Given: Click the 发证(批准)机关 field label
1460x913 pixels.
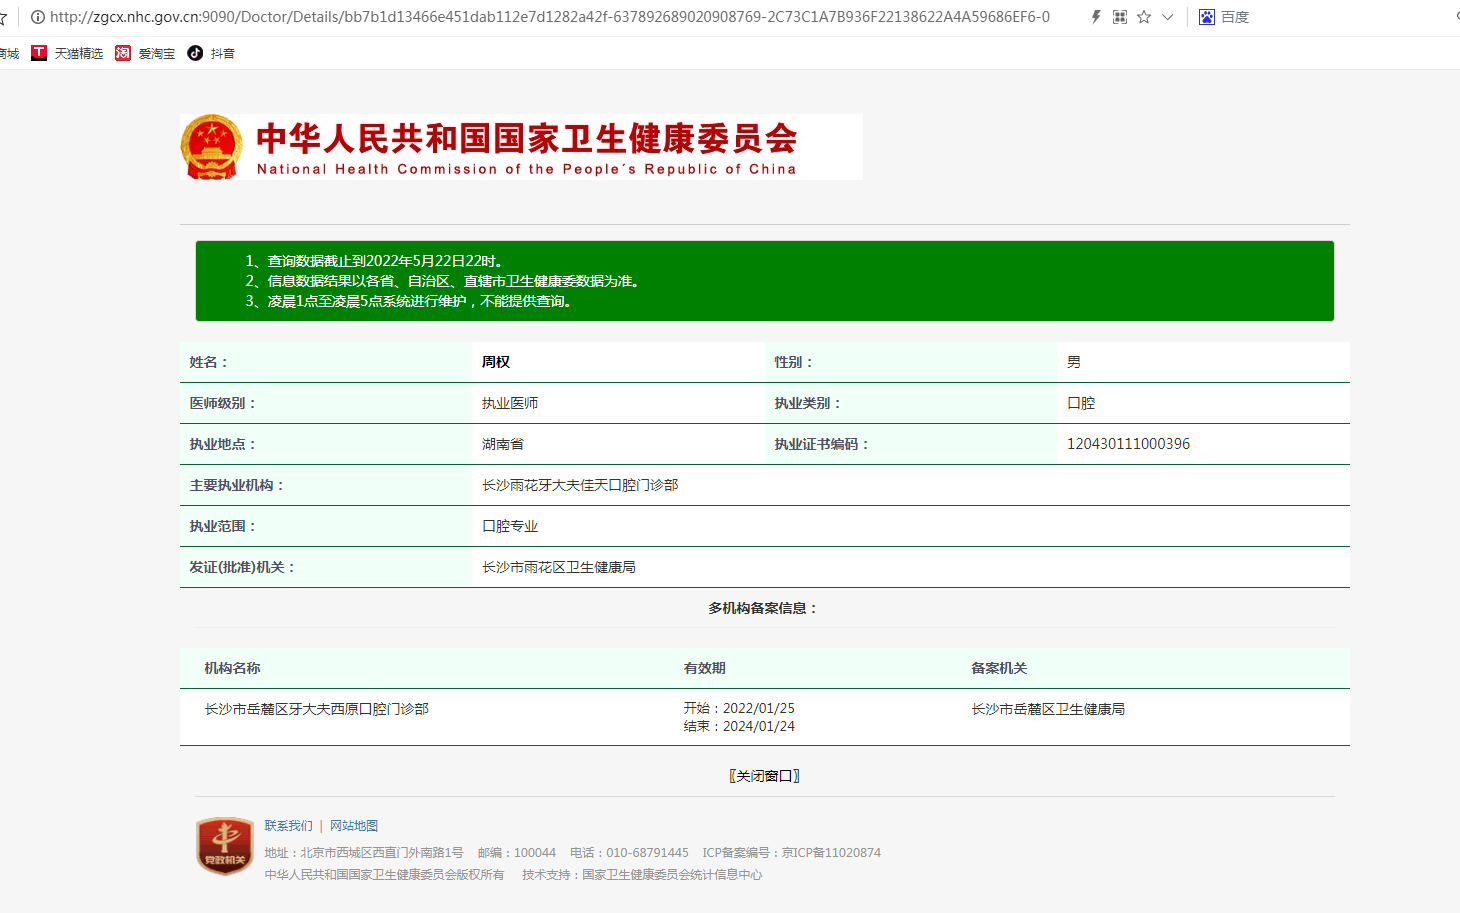Looking at the screenshot, I should pyautogui.click(x=242, y=567).
